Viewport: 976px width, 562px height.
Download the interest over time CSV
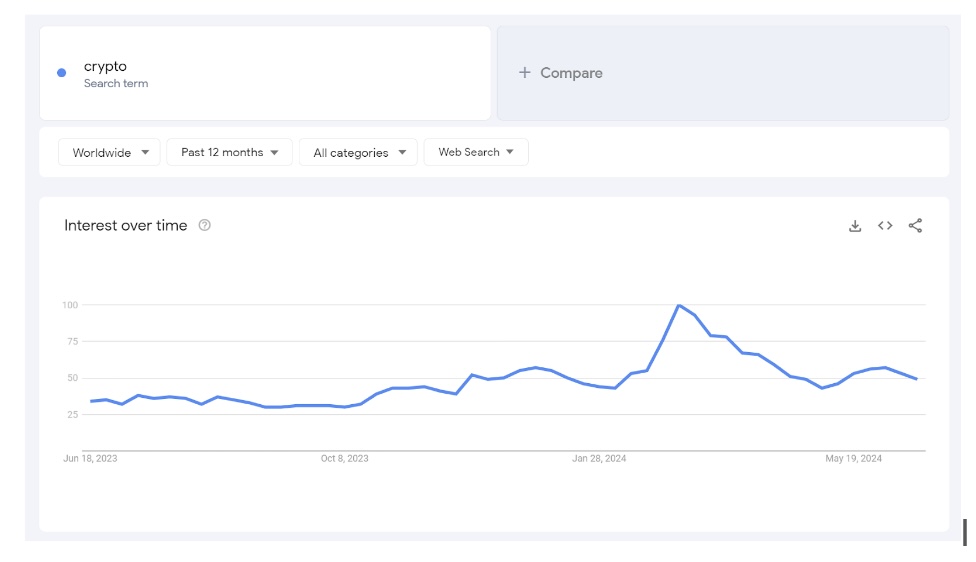[855, 226]
